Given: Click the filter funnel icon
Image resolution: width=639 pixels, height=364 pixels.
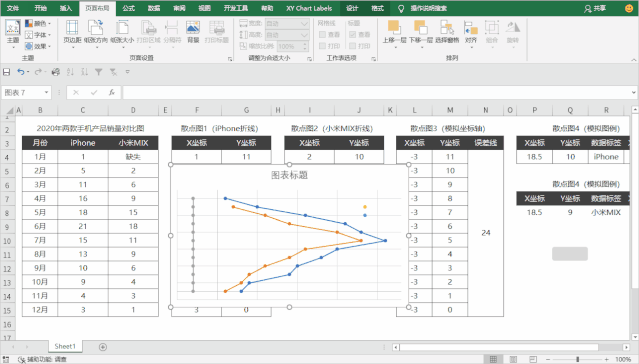Looking at the screenshot, I should point(99,72).
